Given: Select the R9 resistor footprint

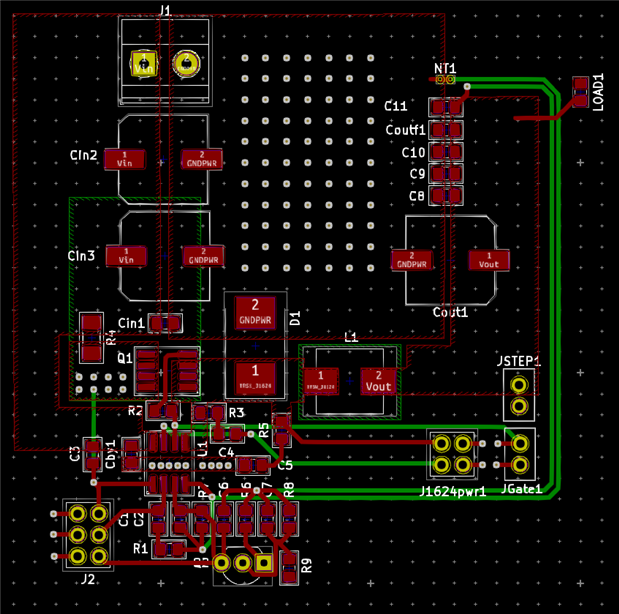Looking at the screenshot, I should 289,568.
